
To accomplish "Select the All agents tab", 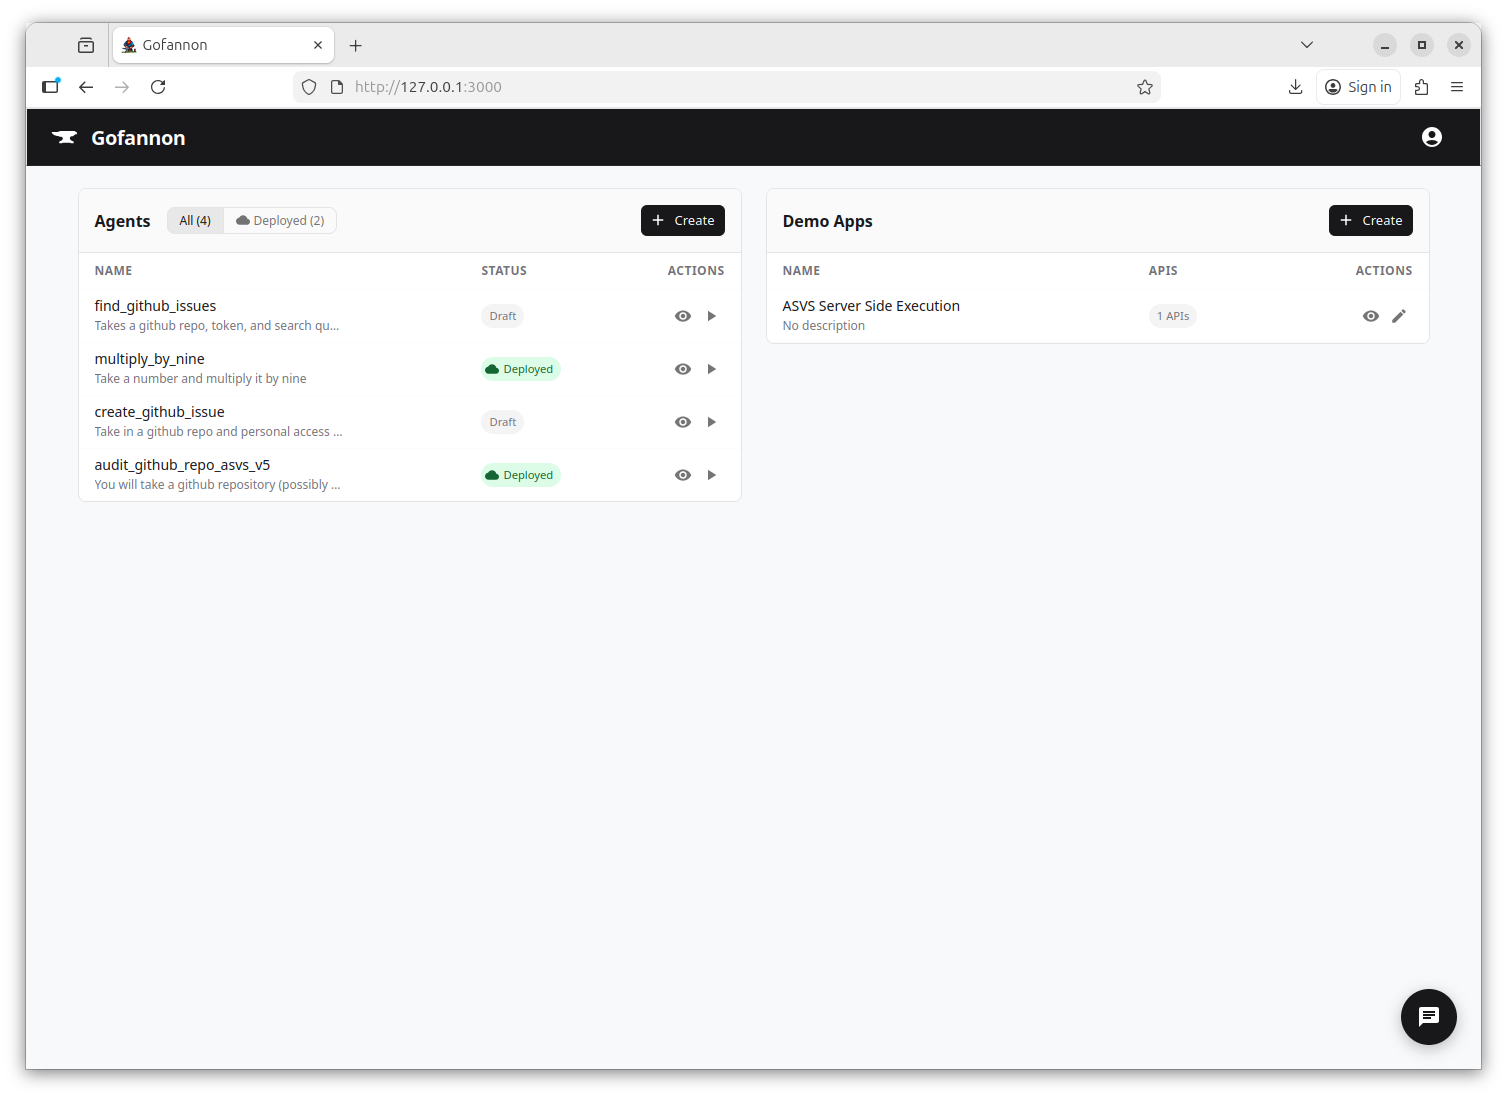I will tap(195, 220).
